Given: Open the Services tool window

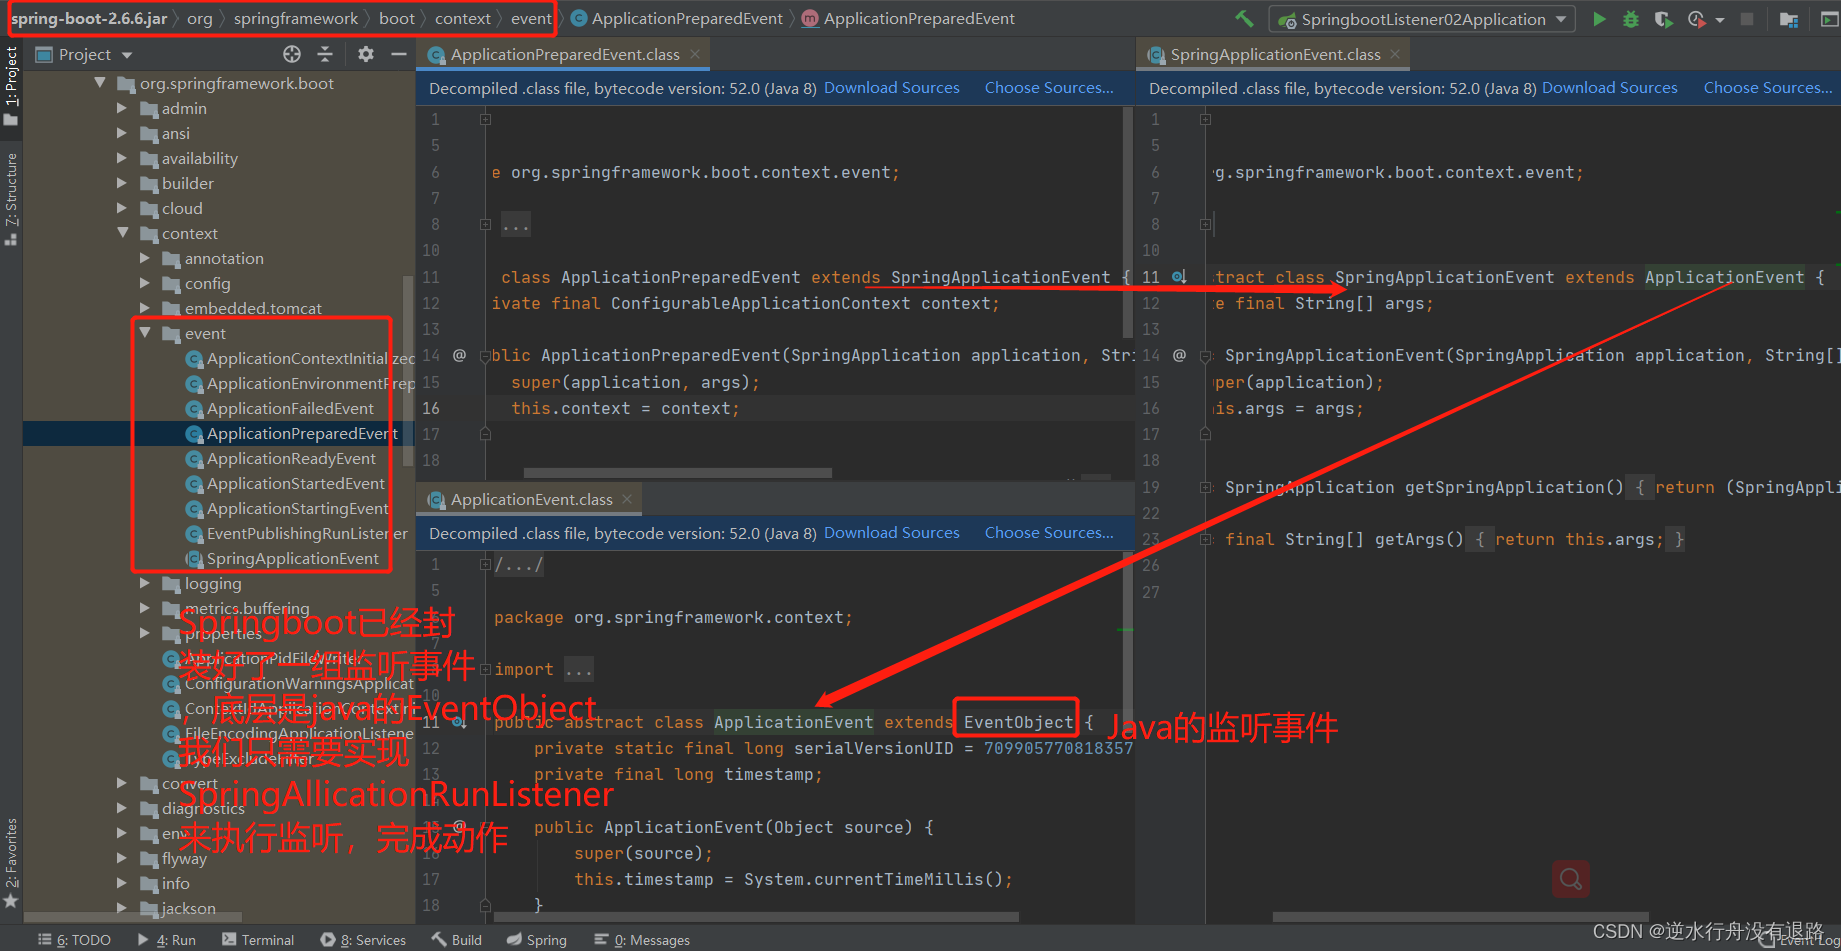Looking at the screenshot, I should (x=363, y=940).
